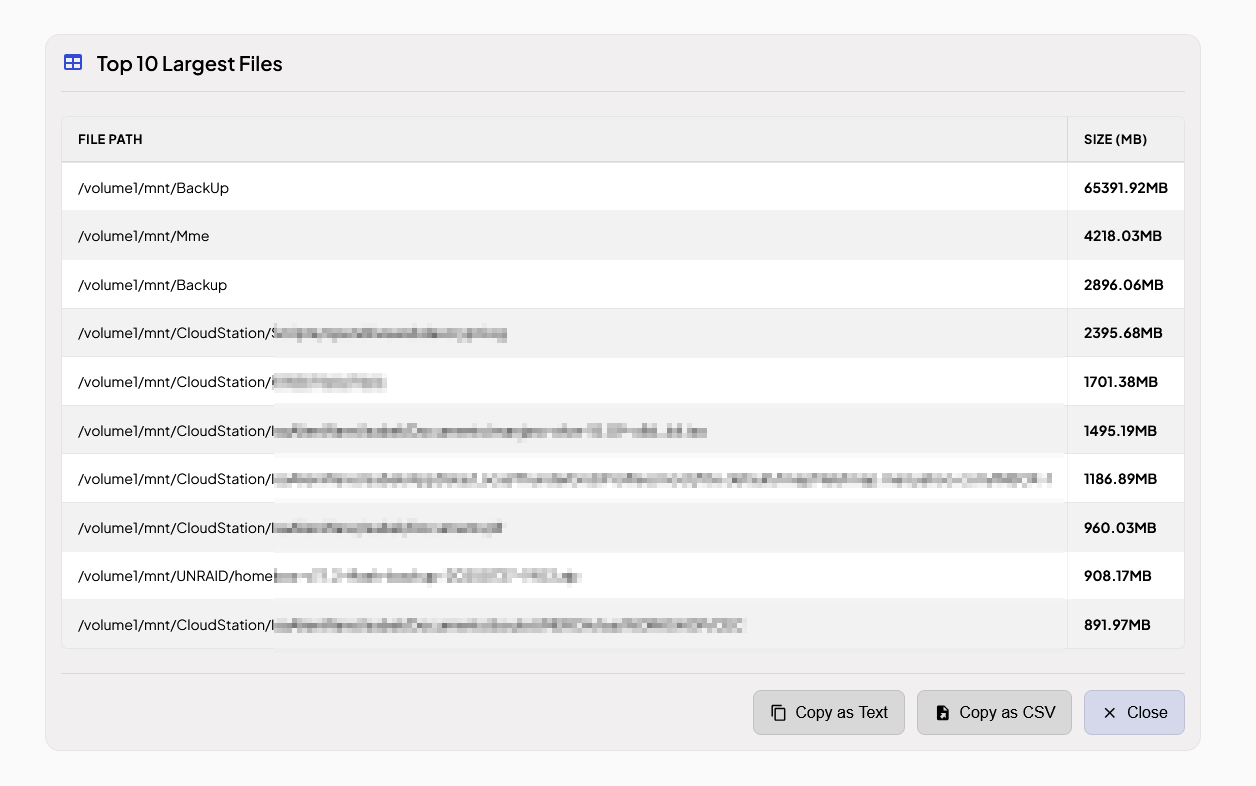Image resolution: width=1256 pixels, height=786 pixels.
Task: Click the X icon in Close button
Action: [x=1109, y=713]
